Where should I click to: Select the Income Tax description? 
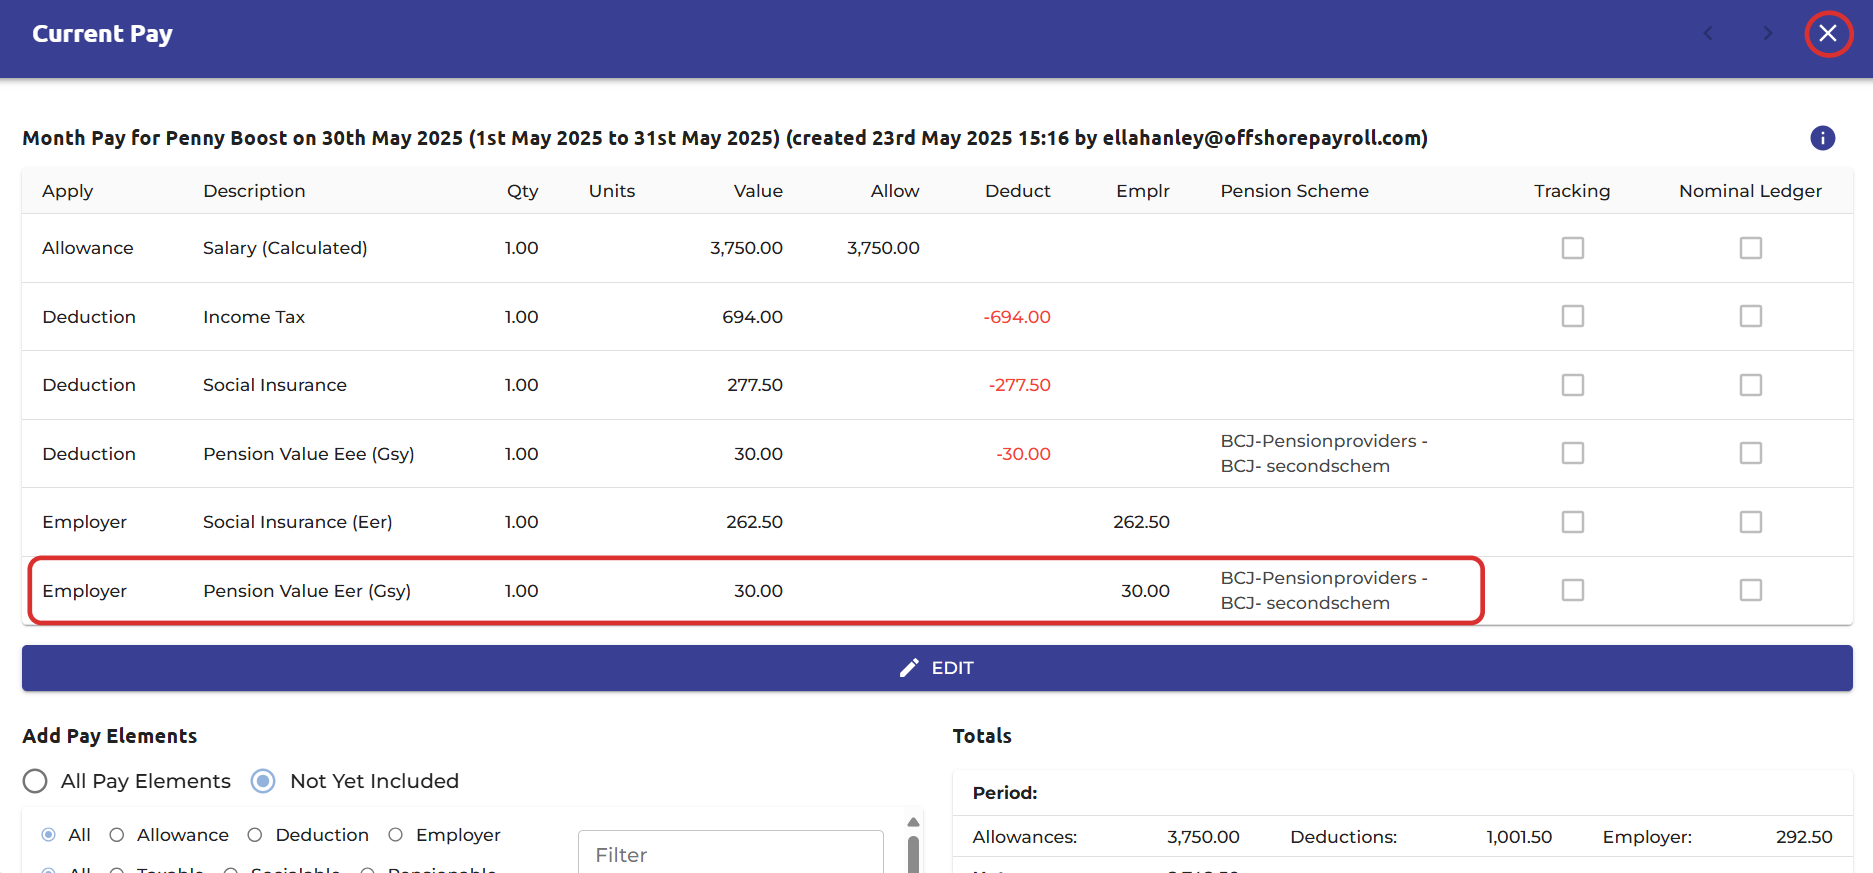coord(254,317)
